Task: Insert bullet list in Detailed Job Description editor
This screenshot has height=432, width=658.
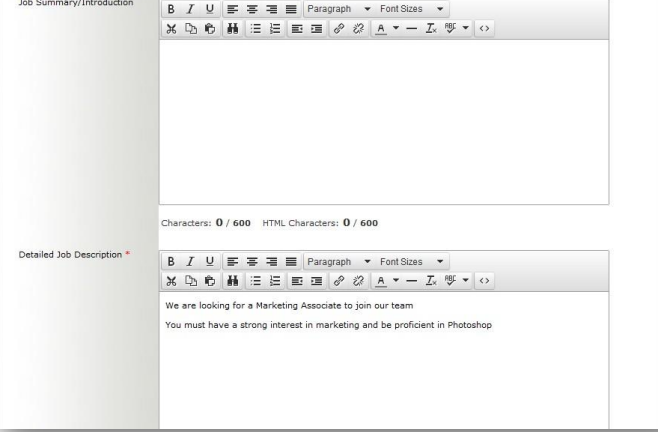Action: point(256,281)
